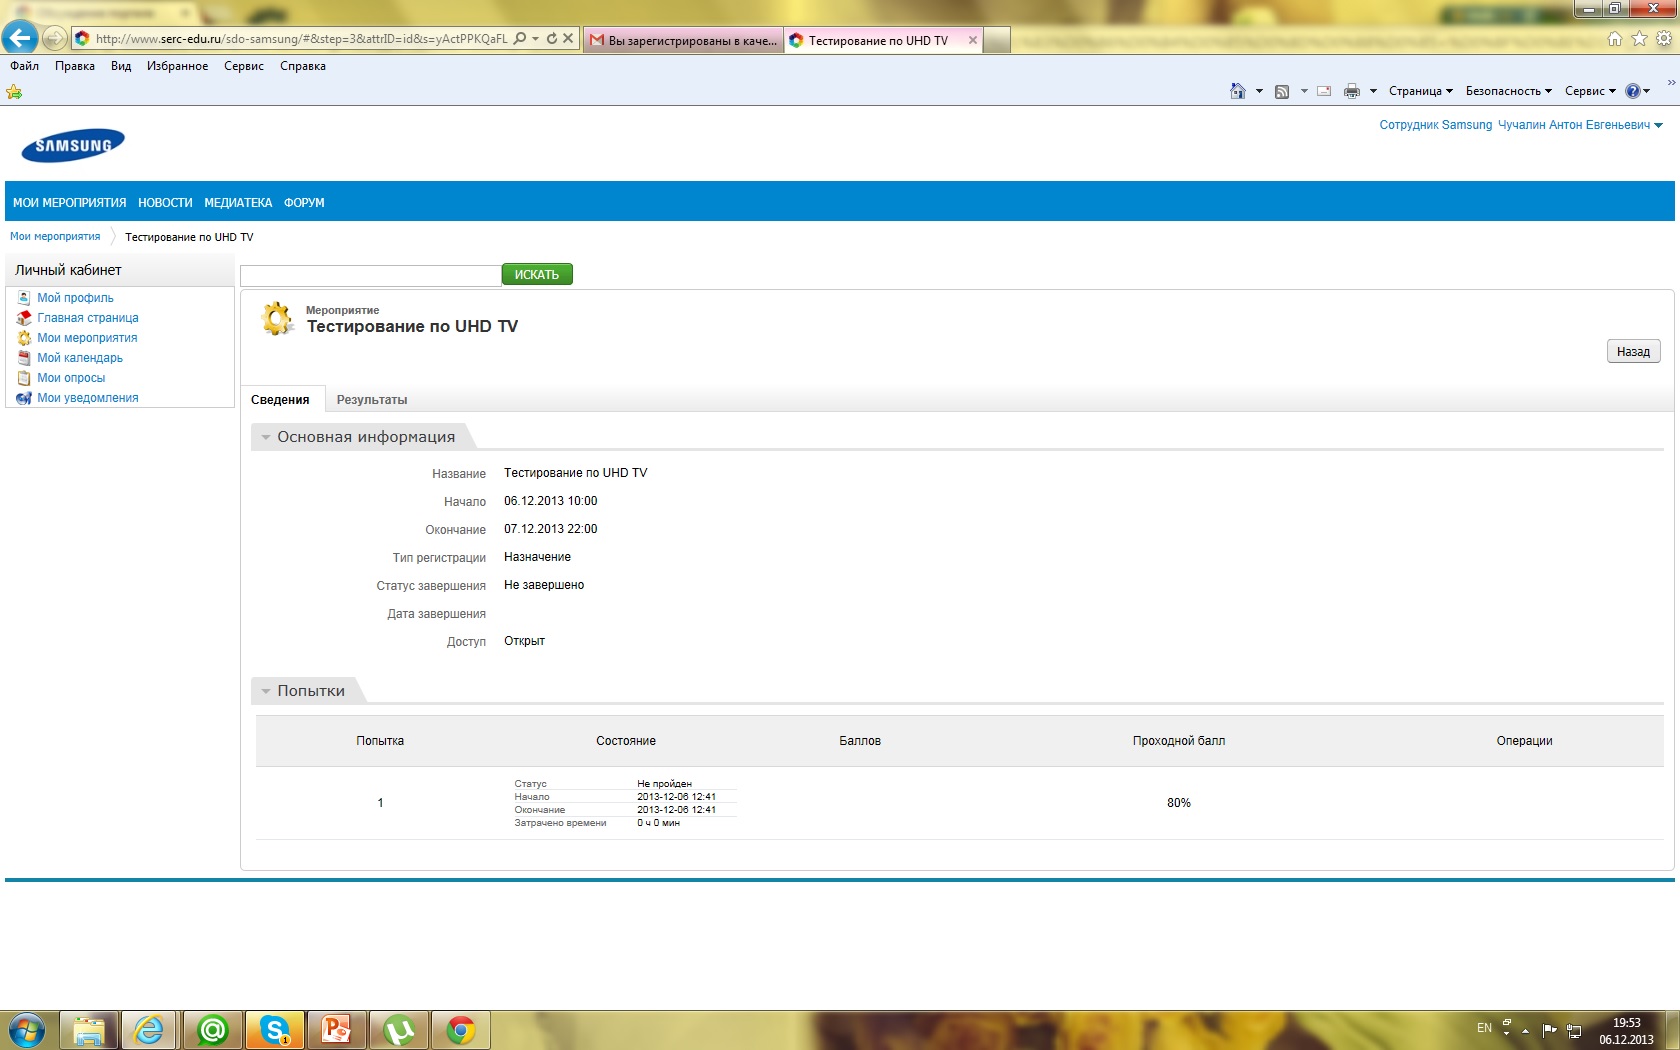The width and height of the screenshot is (1680, 1050).
Task: Collapse the Основная информация section
Action: coord(266,437)
